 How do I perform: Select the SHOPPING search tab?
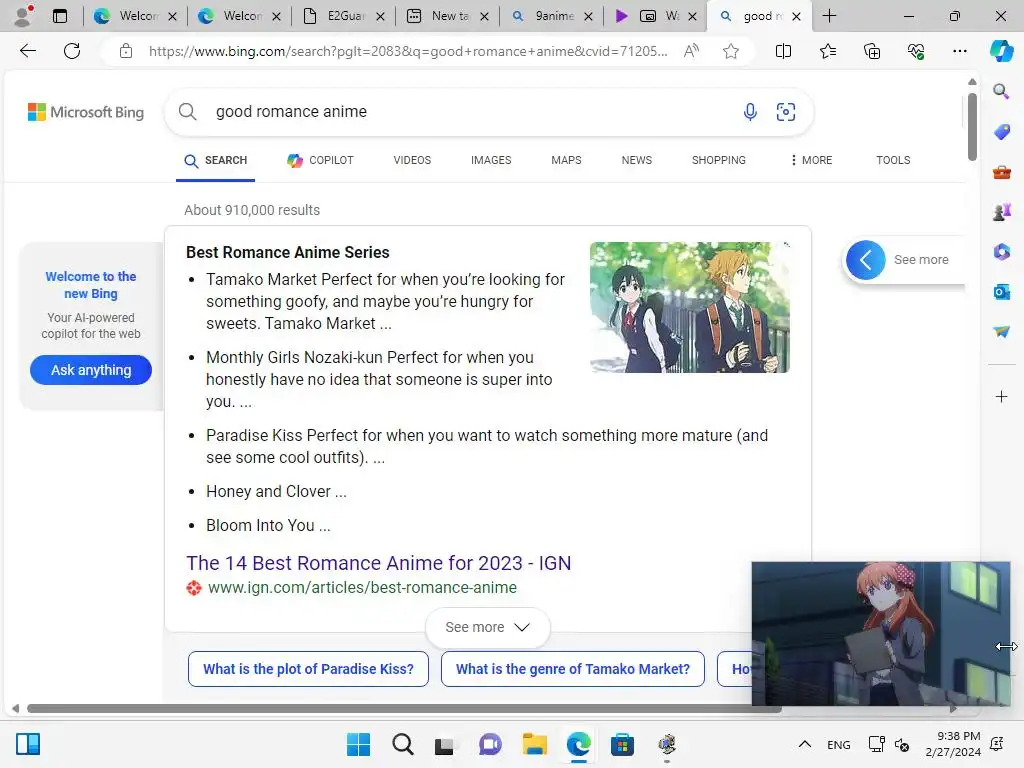[718, 160]
